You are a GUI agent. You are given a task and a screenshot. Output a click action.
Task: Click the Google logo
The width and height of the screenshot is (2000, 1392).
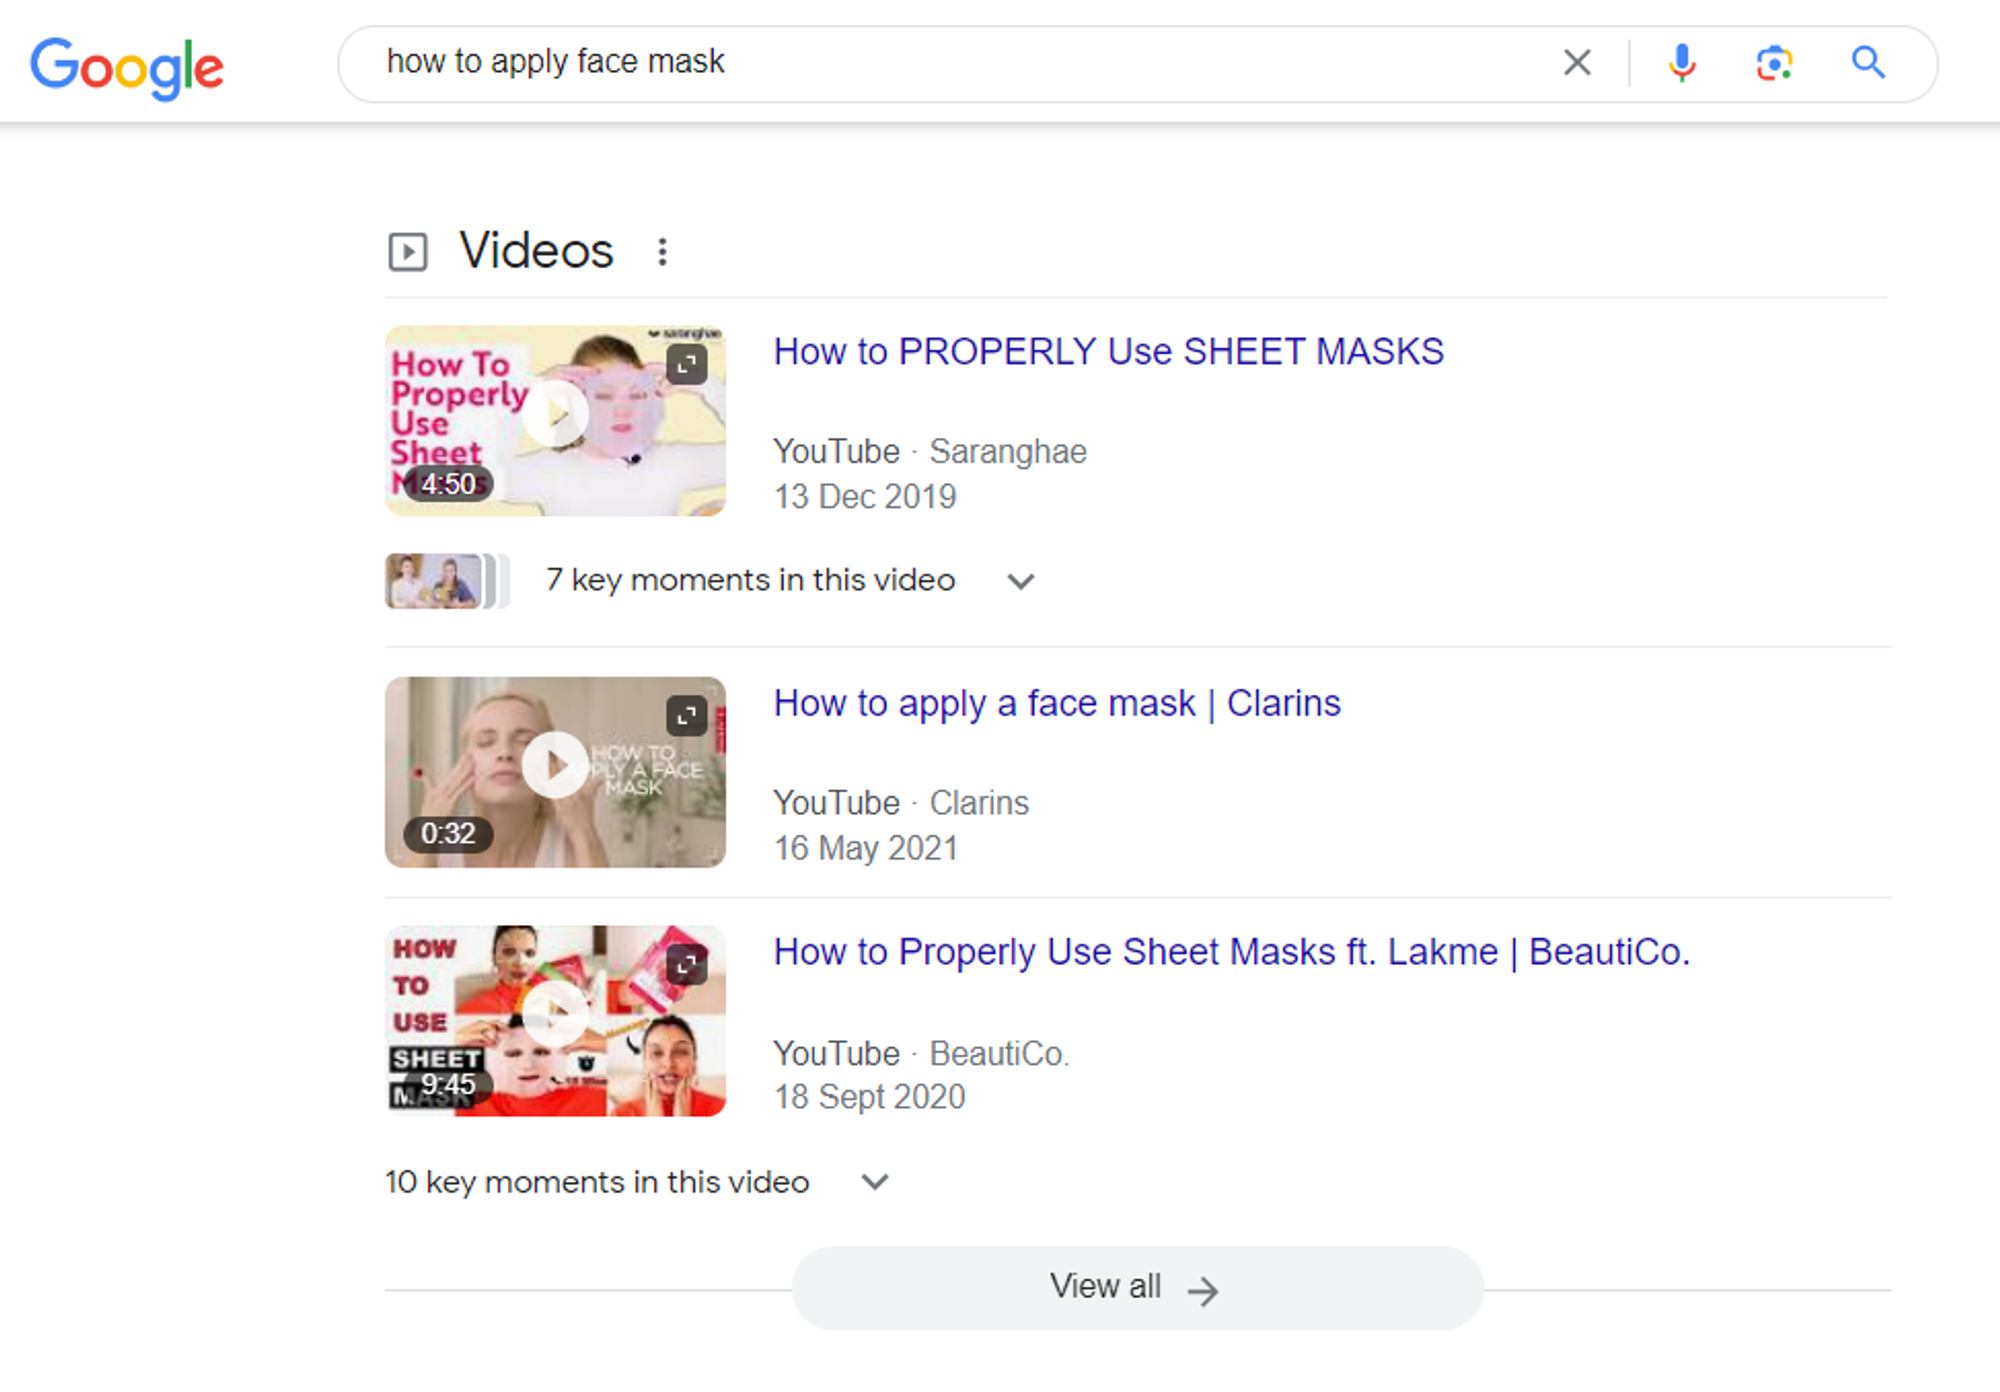[126, 66]
